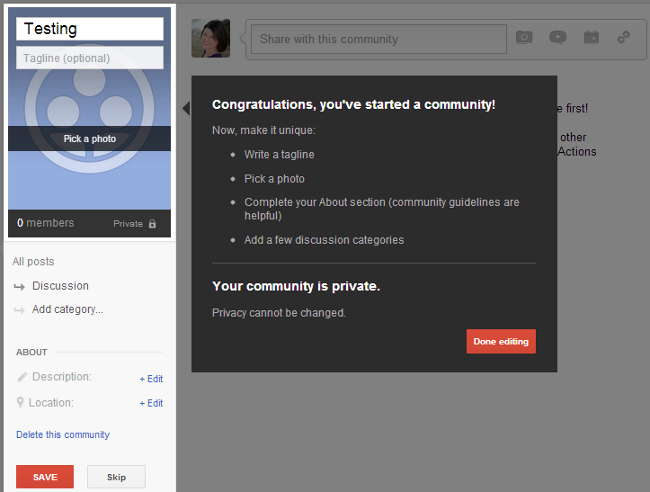
Task: Click the location pin icon
Action: click(x=20, y=402)
